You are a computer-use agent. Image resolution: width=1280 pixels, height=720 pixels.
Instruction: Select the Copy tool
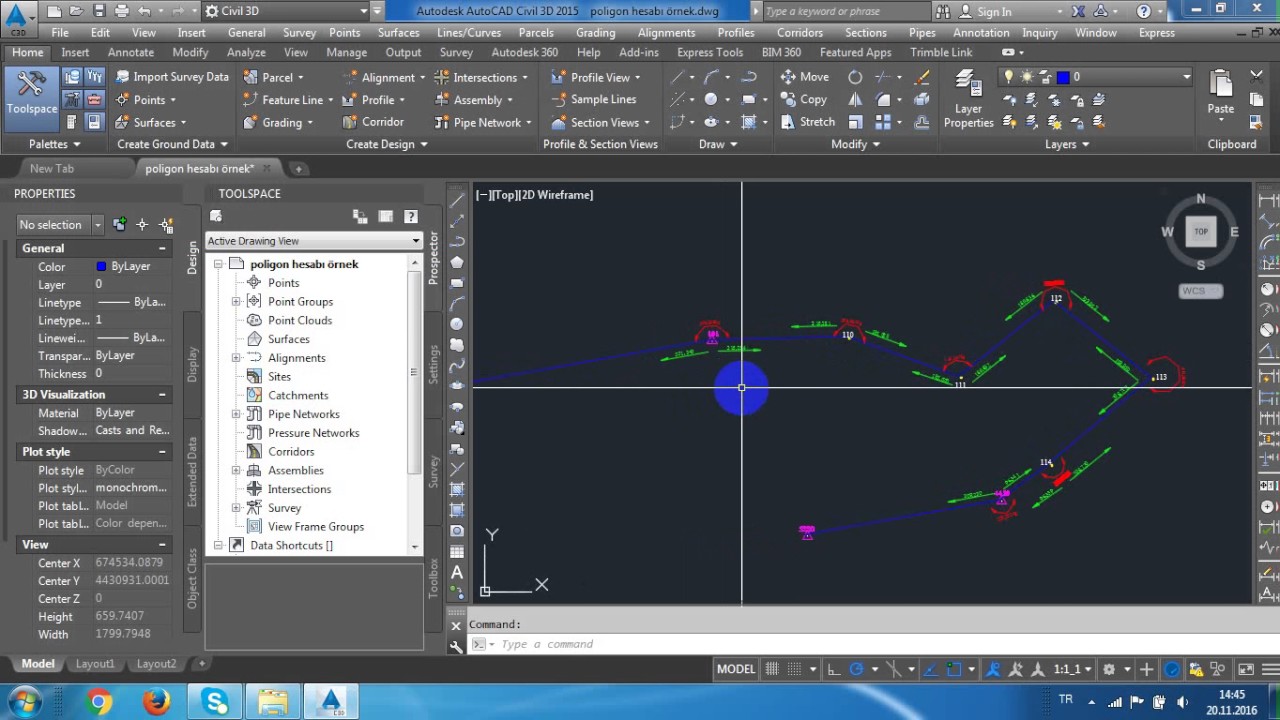coord(804,100)
